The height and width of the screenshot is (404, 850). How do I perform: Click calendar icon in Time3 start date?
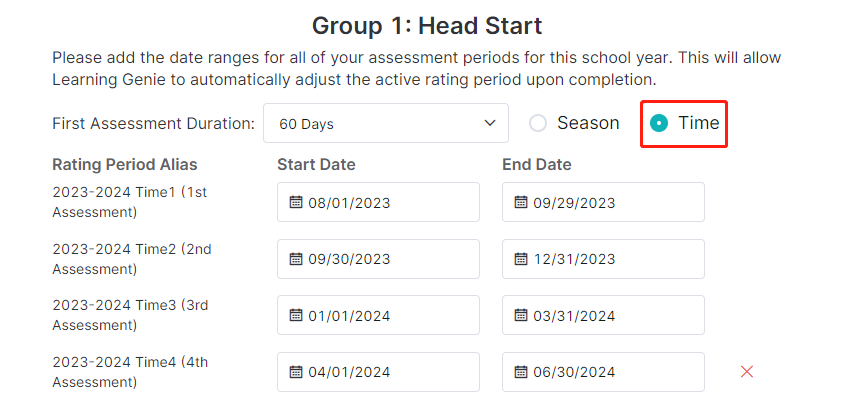pos(295,315)
